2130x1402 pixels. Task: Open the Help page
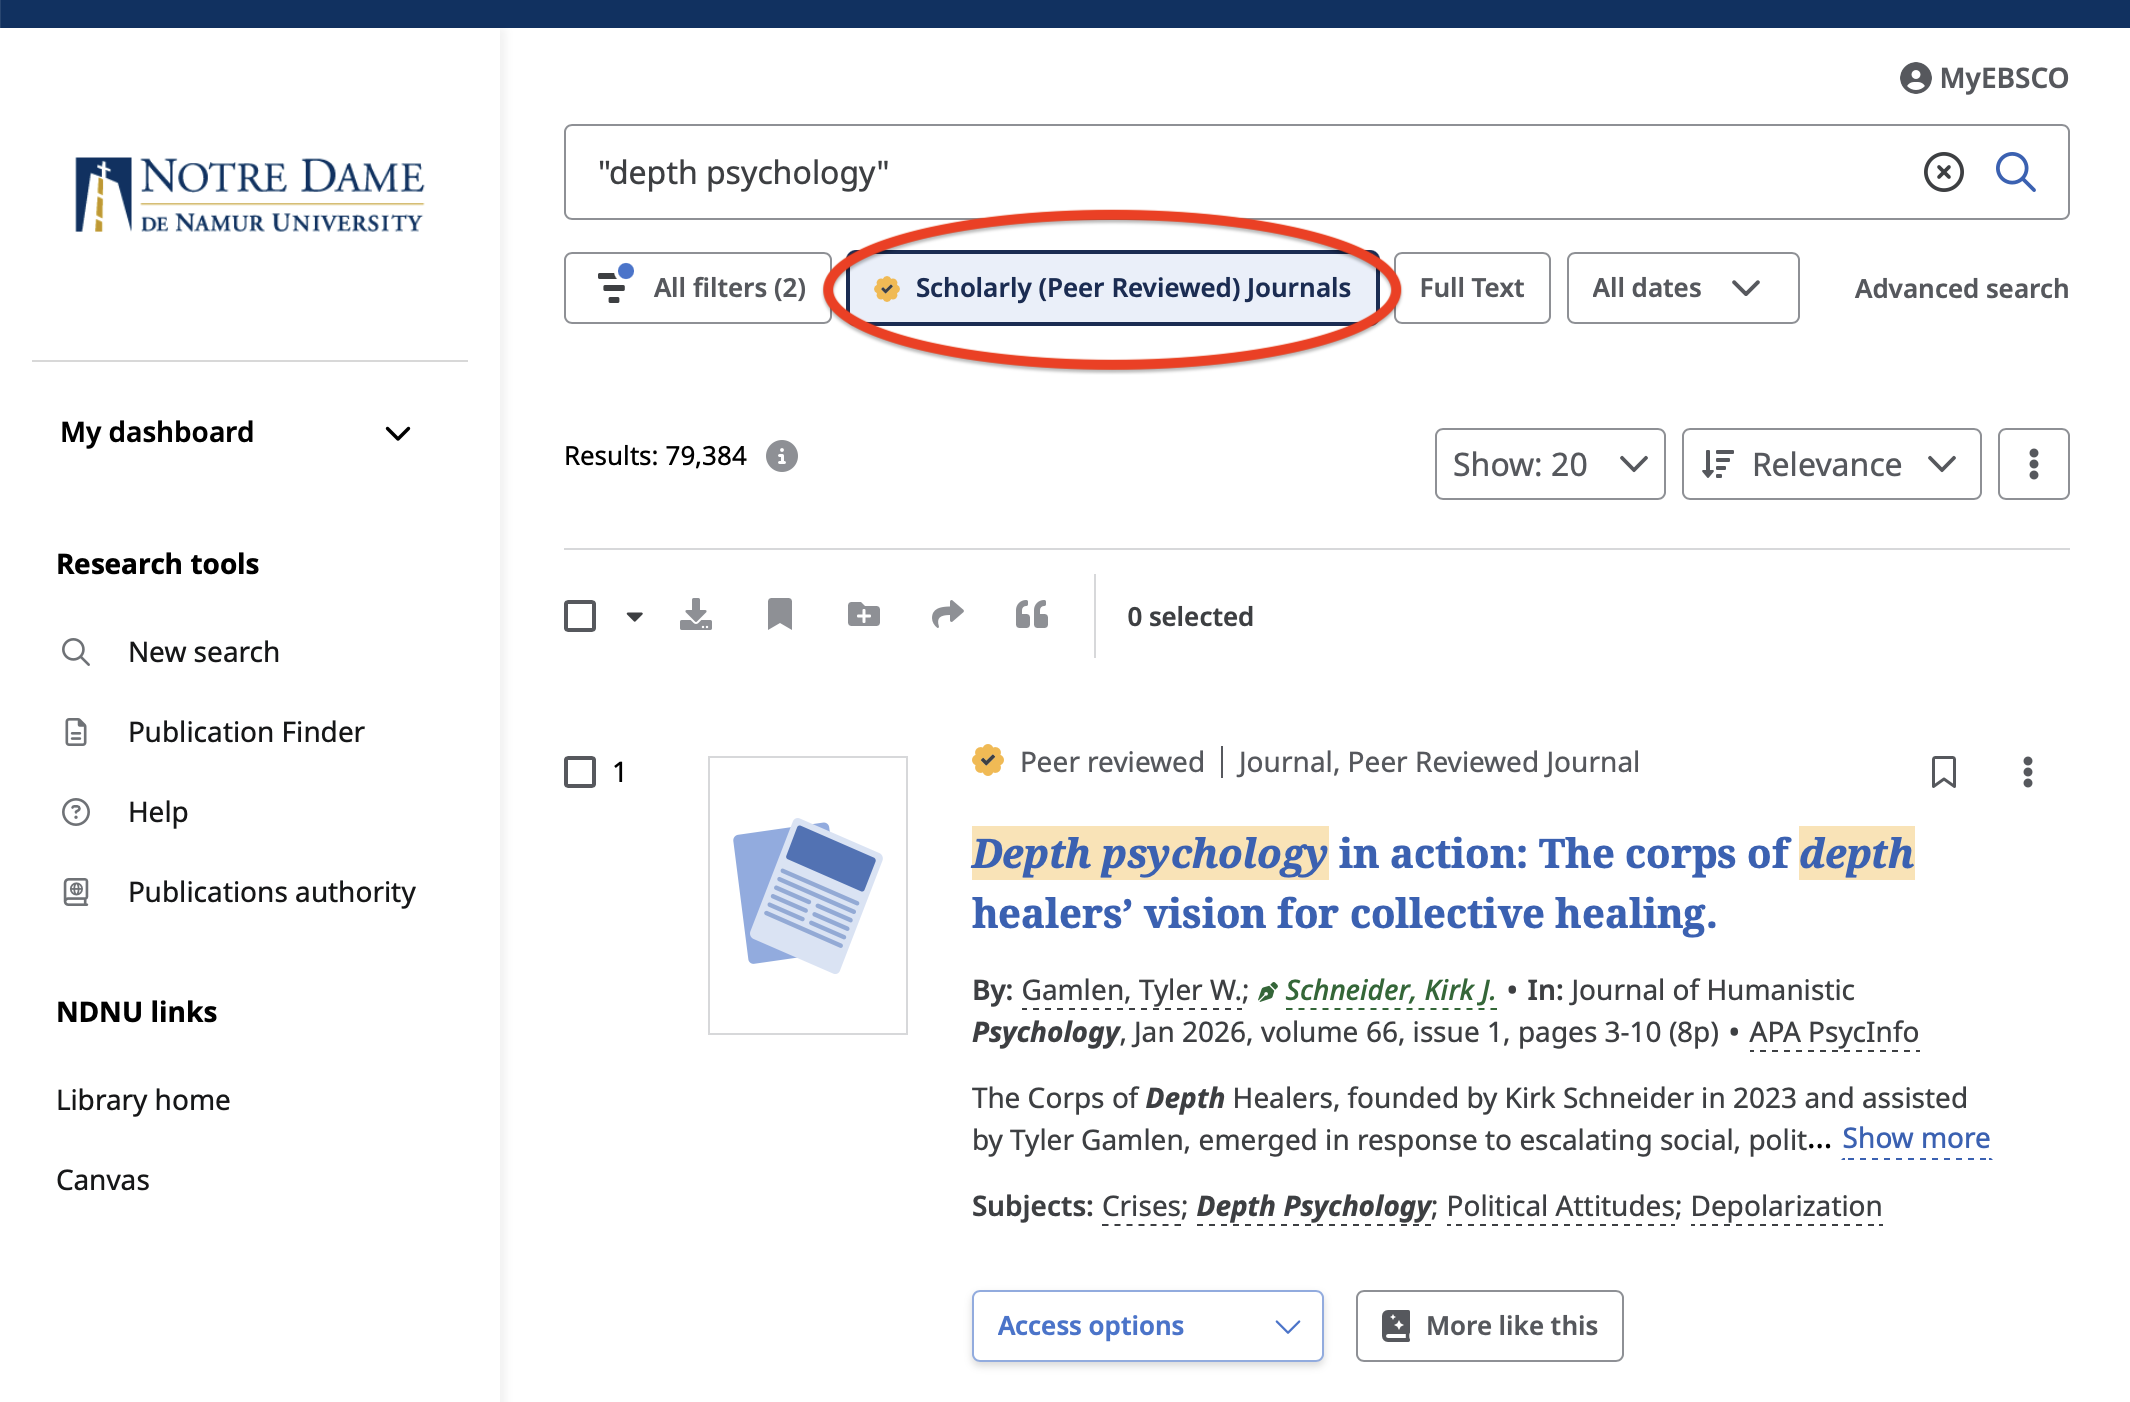[158, 812]
